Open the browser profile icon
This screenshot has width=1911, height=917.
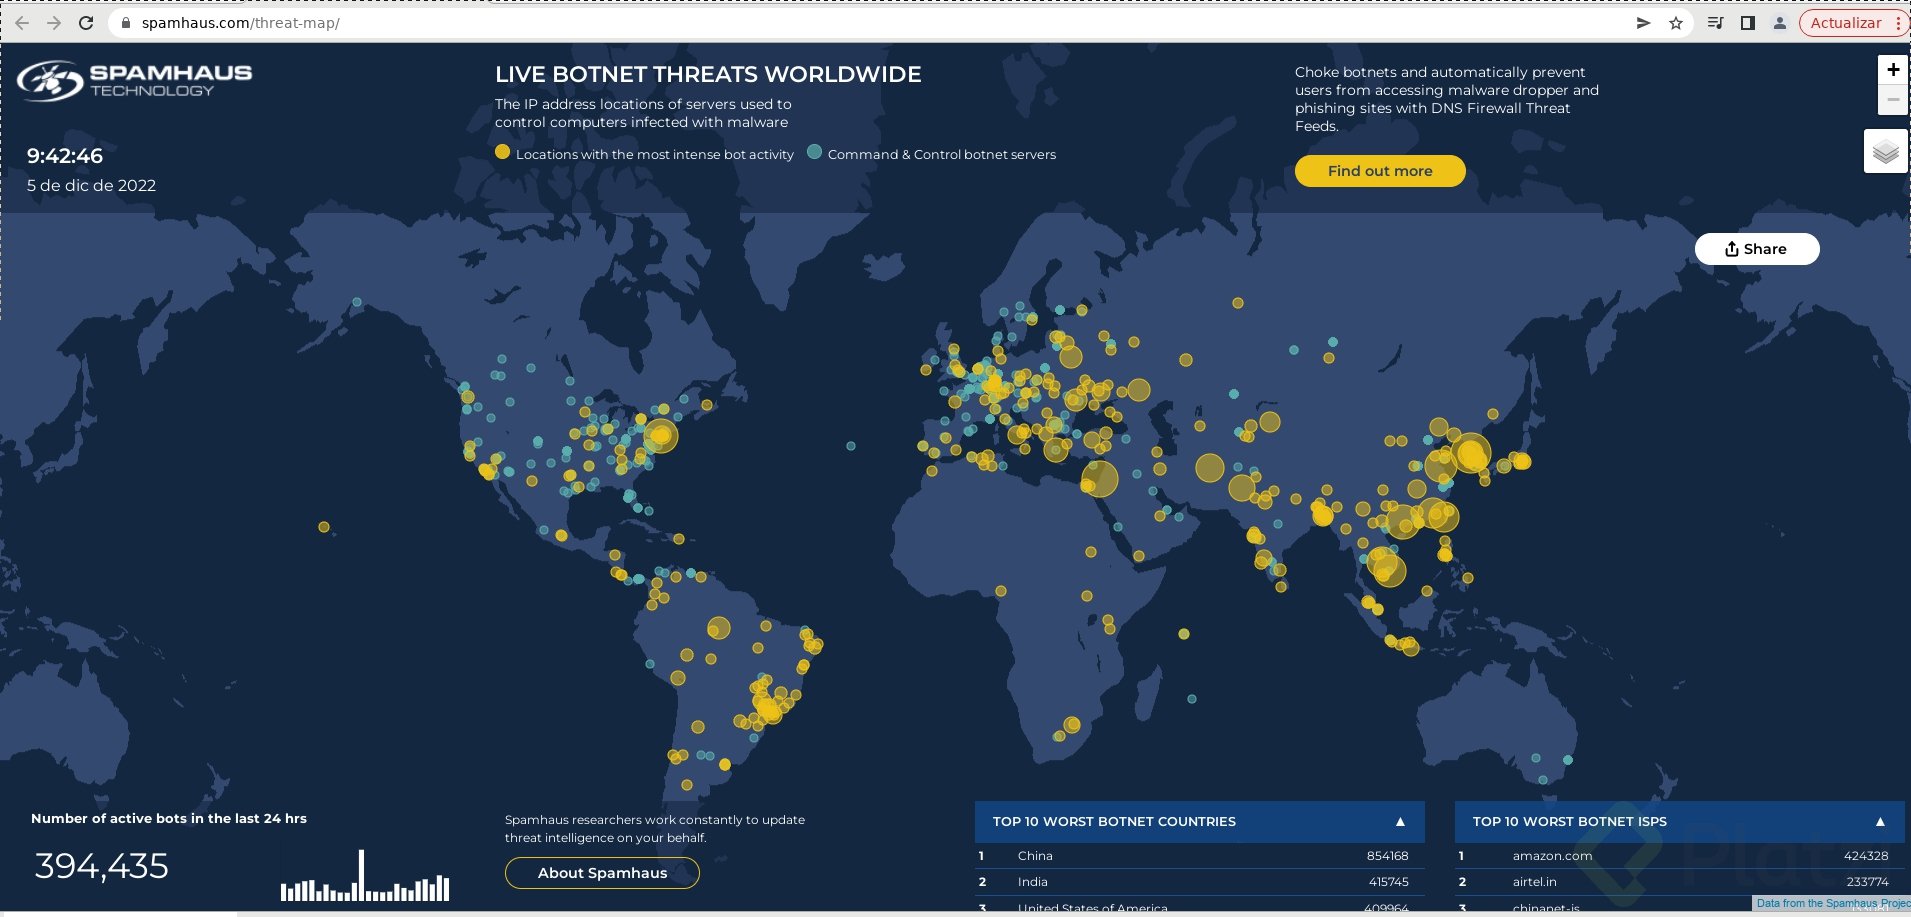tap(1780, 23)
